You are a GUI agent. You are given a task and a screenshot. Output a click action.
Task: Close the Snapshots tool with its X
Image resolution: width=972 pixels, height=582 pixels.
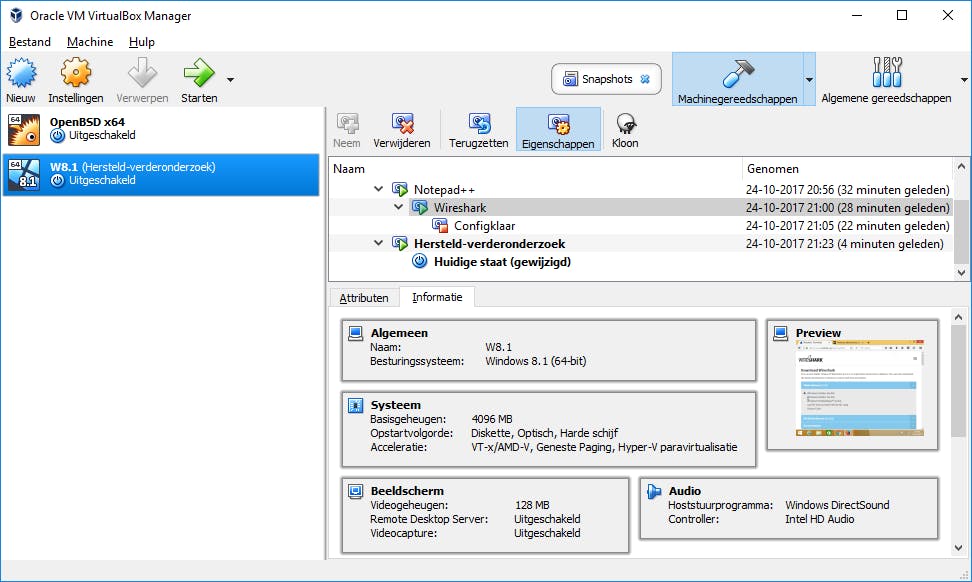pyautogui.click(x=645, y=79)
